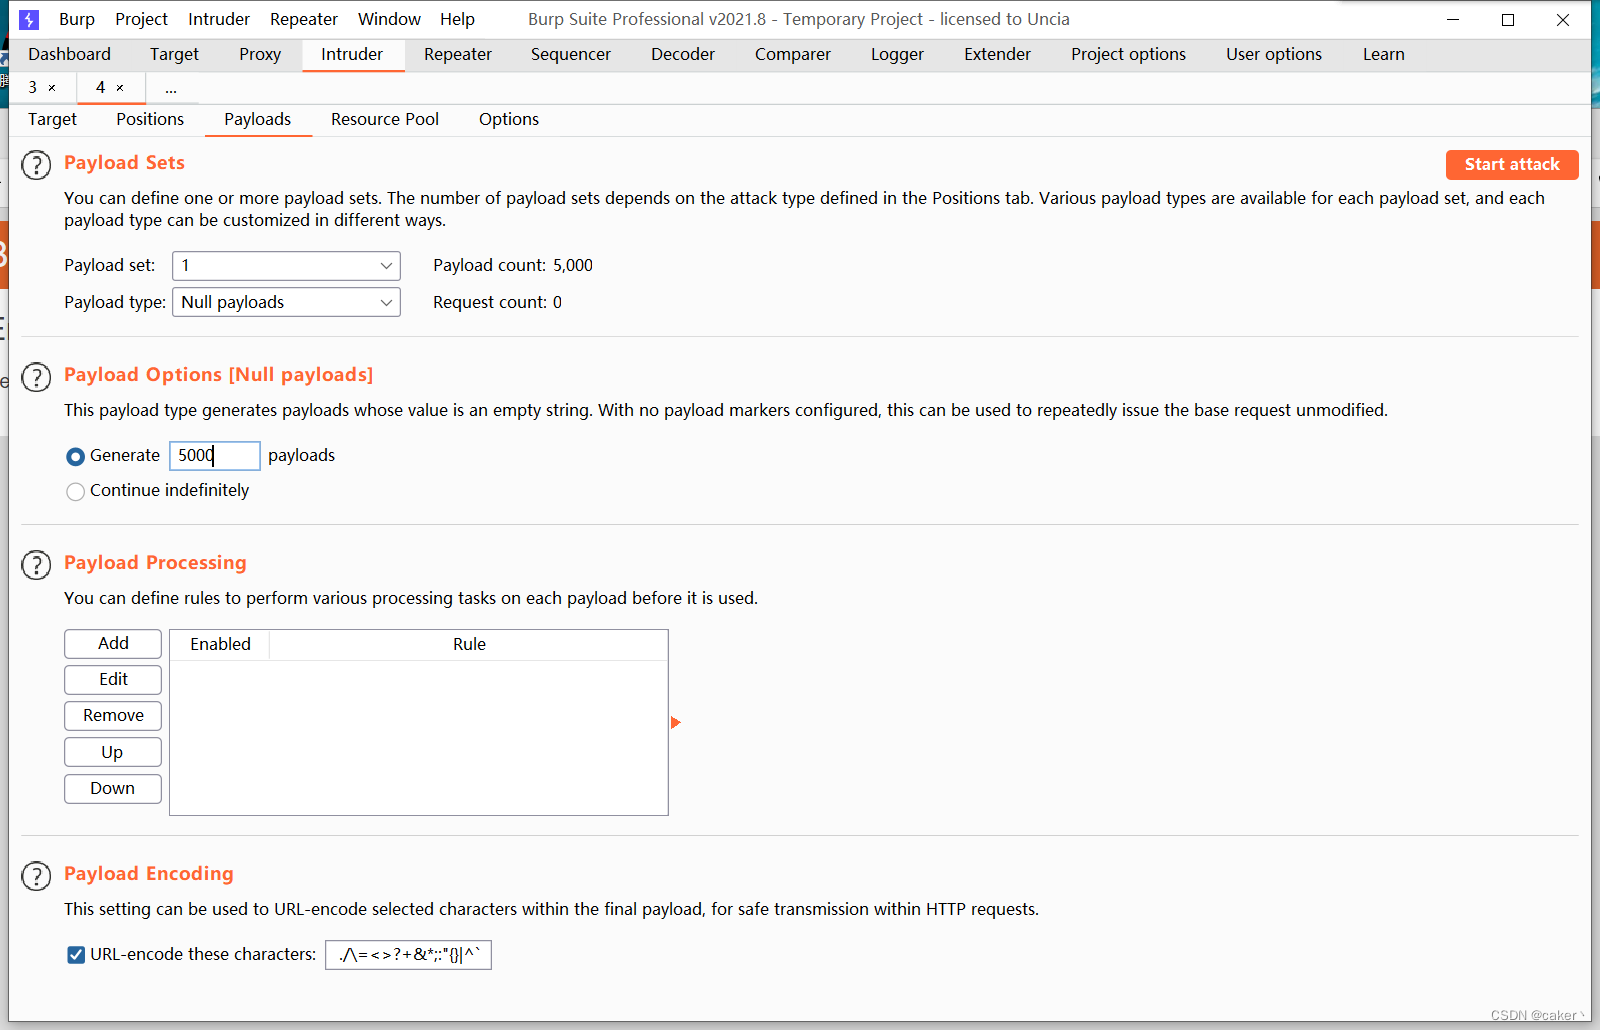Select Continue indefinitely radio button
1600x1030 pixels.
point(75,491)
